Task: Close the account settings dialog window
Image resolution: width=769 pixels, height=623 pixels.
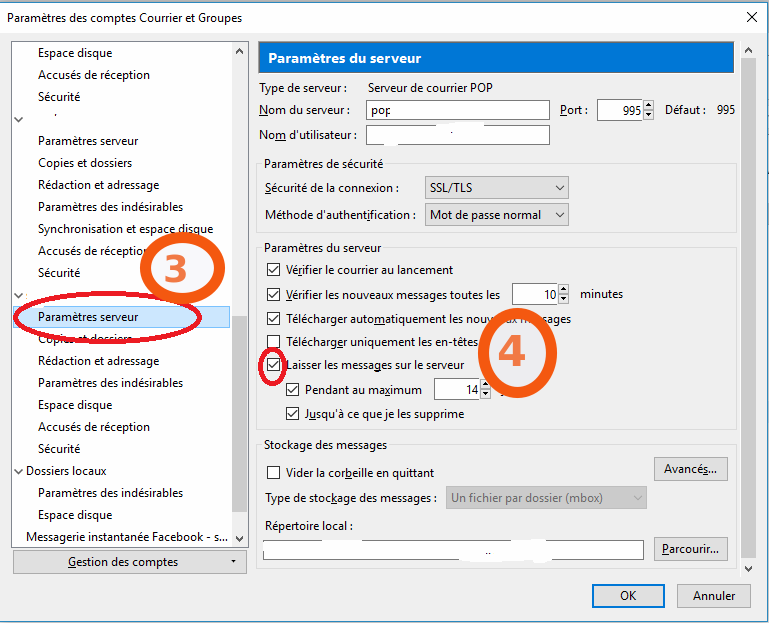Action: tap(751, 17)
